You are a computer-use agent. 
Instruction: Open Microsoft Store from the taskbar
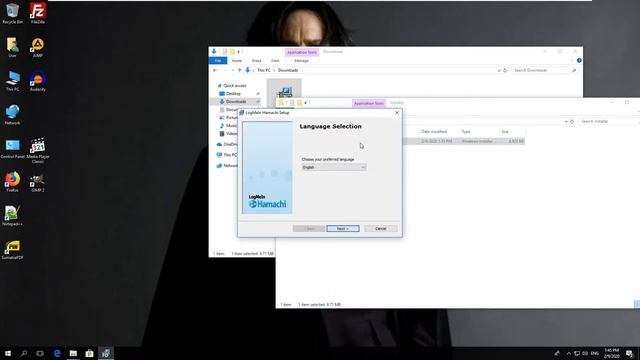click(x=89, y=353)
